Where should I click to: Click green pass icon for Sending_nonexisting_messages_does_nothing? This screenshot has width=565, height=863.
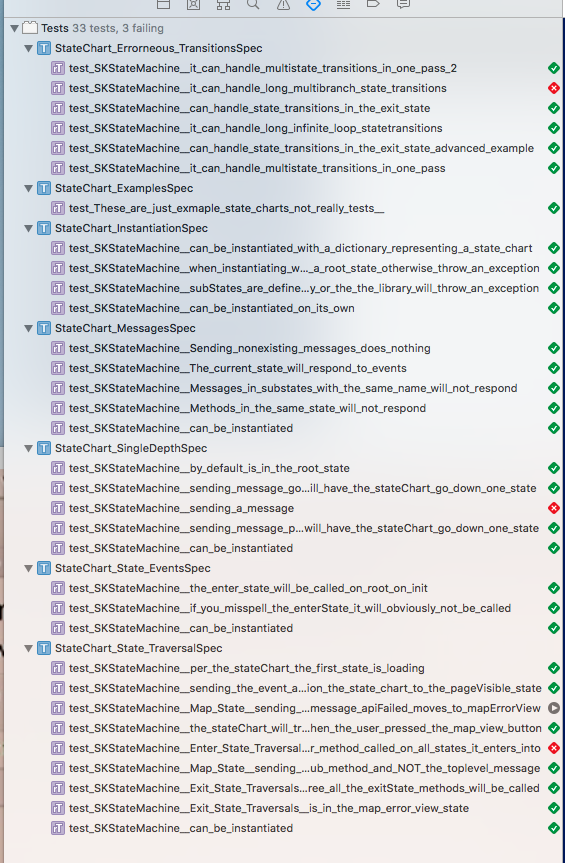pyautogui.click(x=554, y=348)
